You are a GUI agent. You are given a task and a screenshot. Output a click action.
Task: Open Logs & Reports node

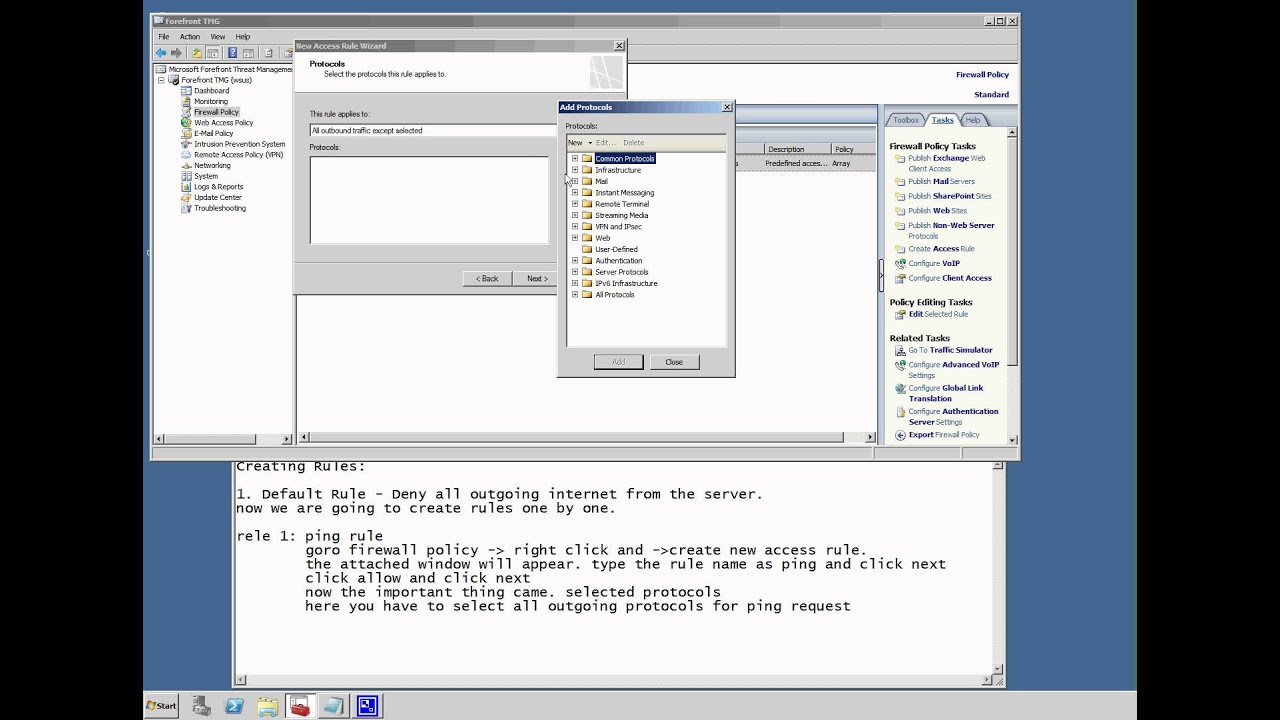(x=218, y=187)
